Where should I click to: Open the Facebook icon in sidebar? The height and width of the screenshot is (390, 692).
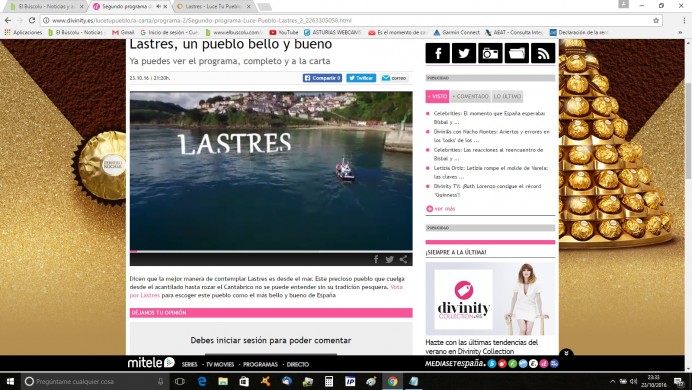click(x=437, y=53)
